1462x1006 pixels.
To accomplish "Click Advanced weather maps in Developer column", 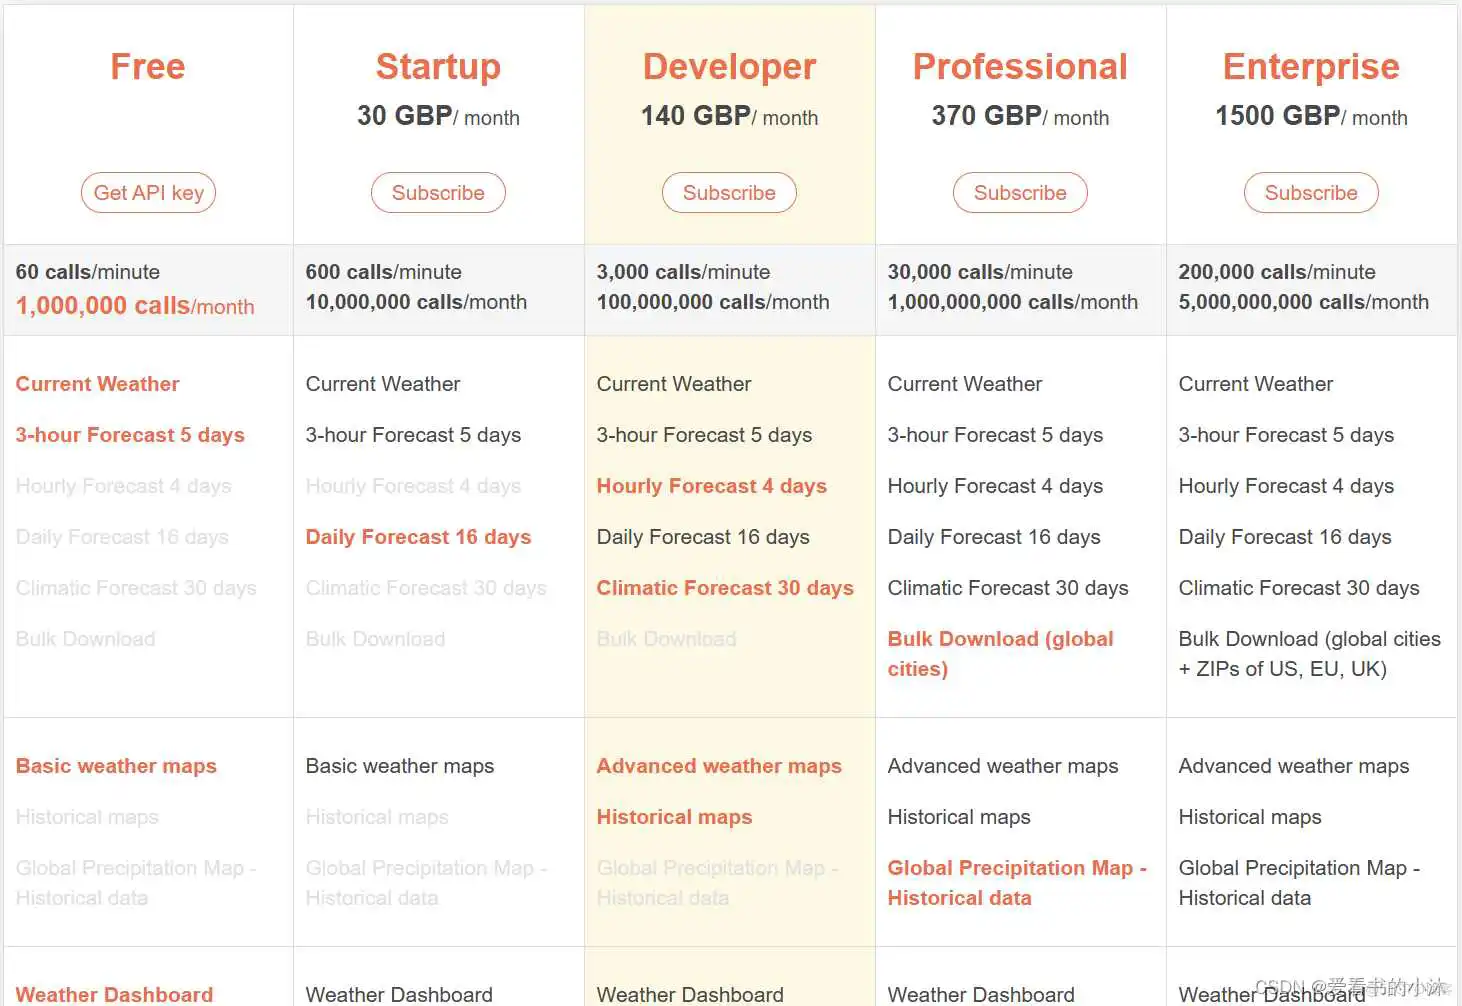I will (719, 766).
